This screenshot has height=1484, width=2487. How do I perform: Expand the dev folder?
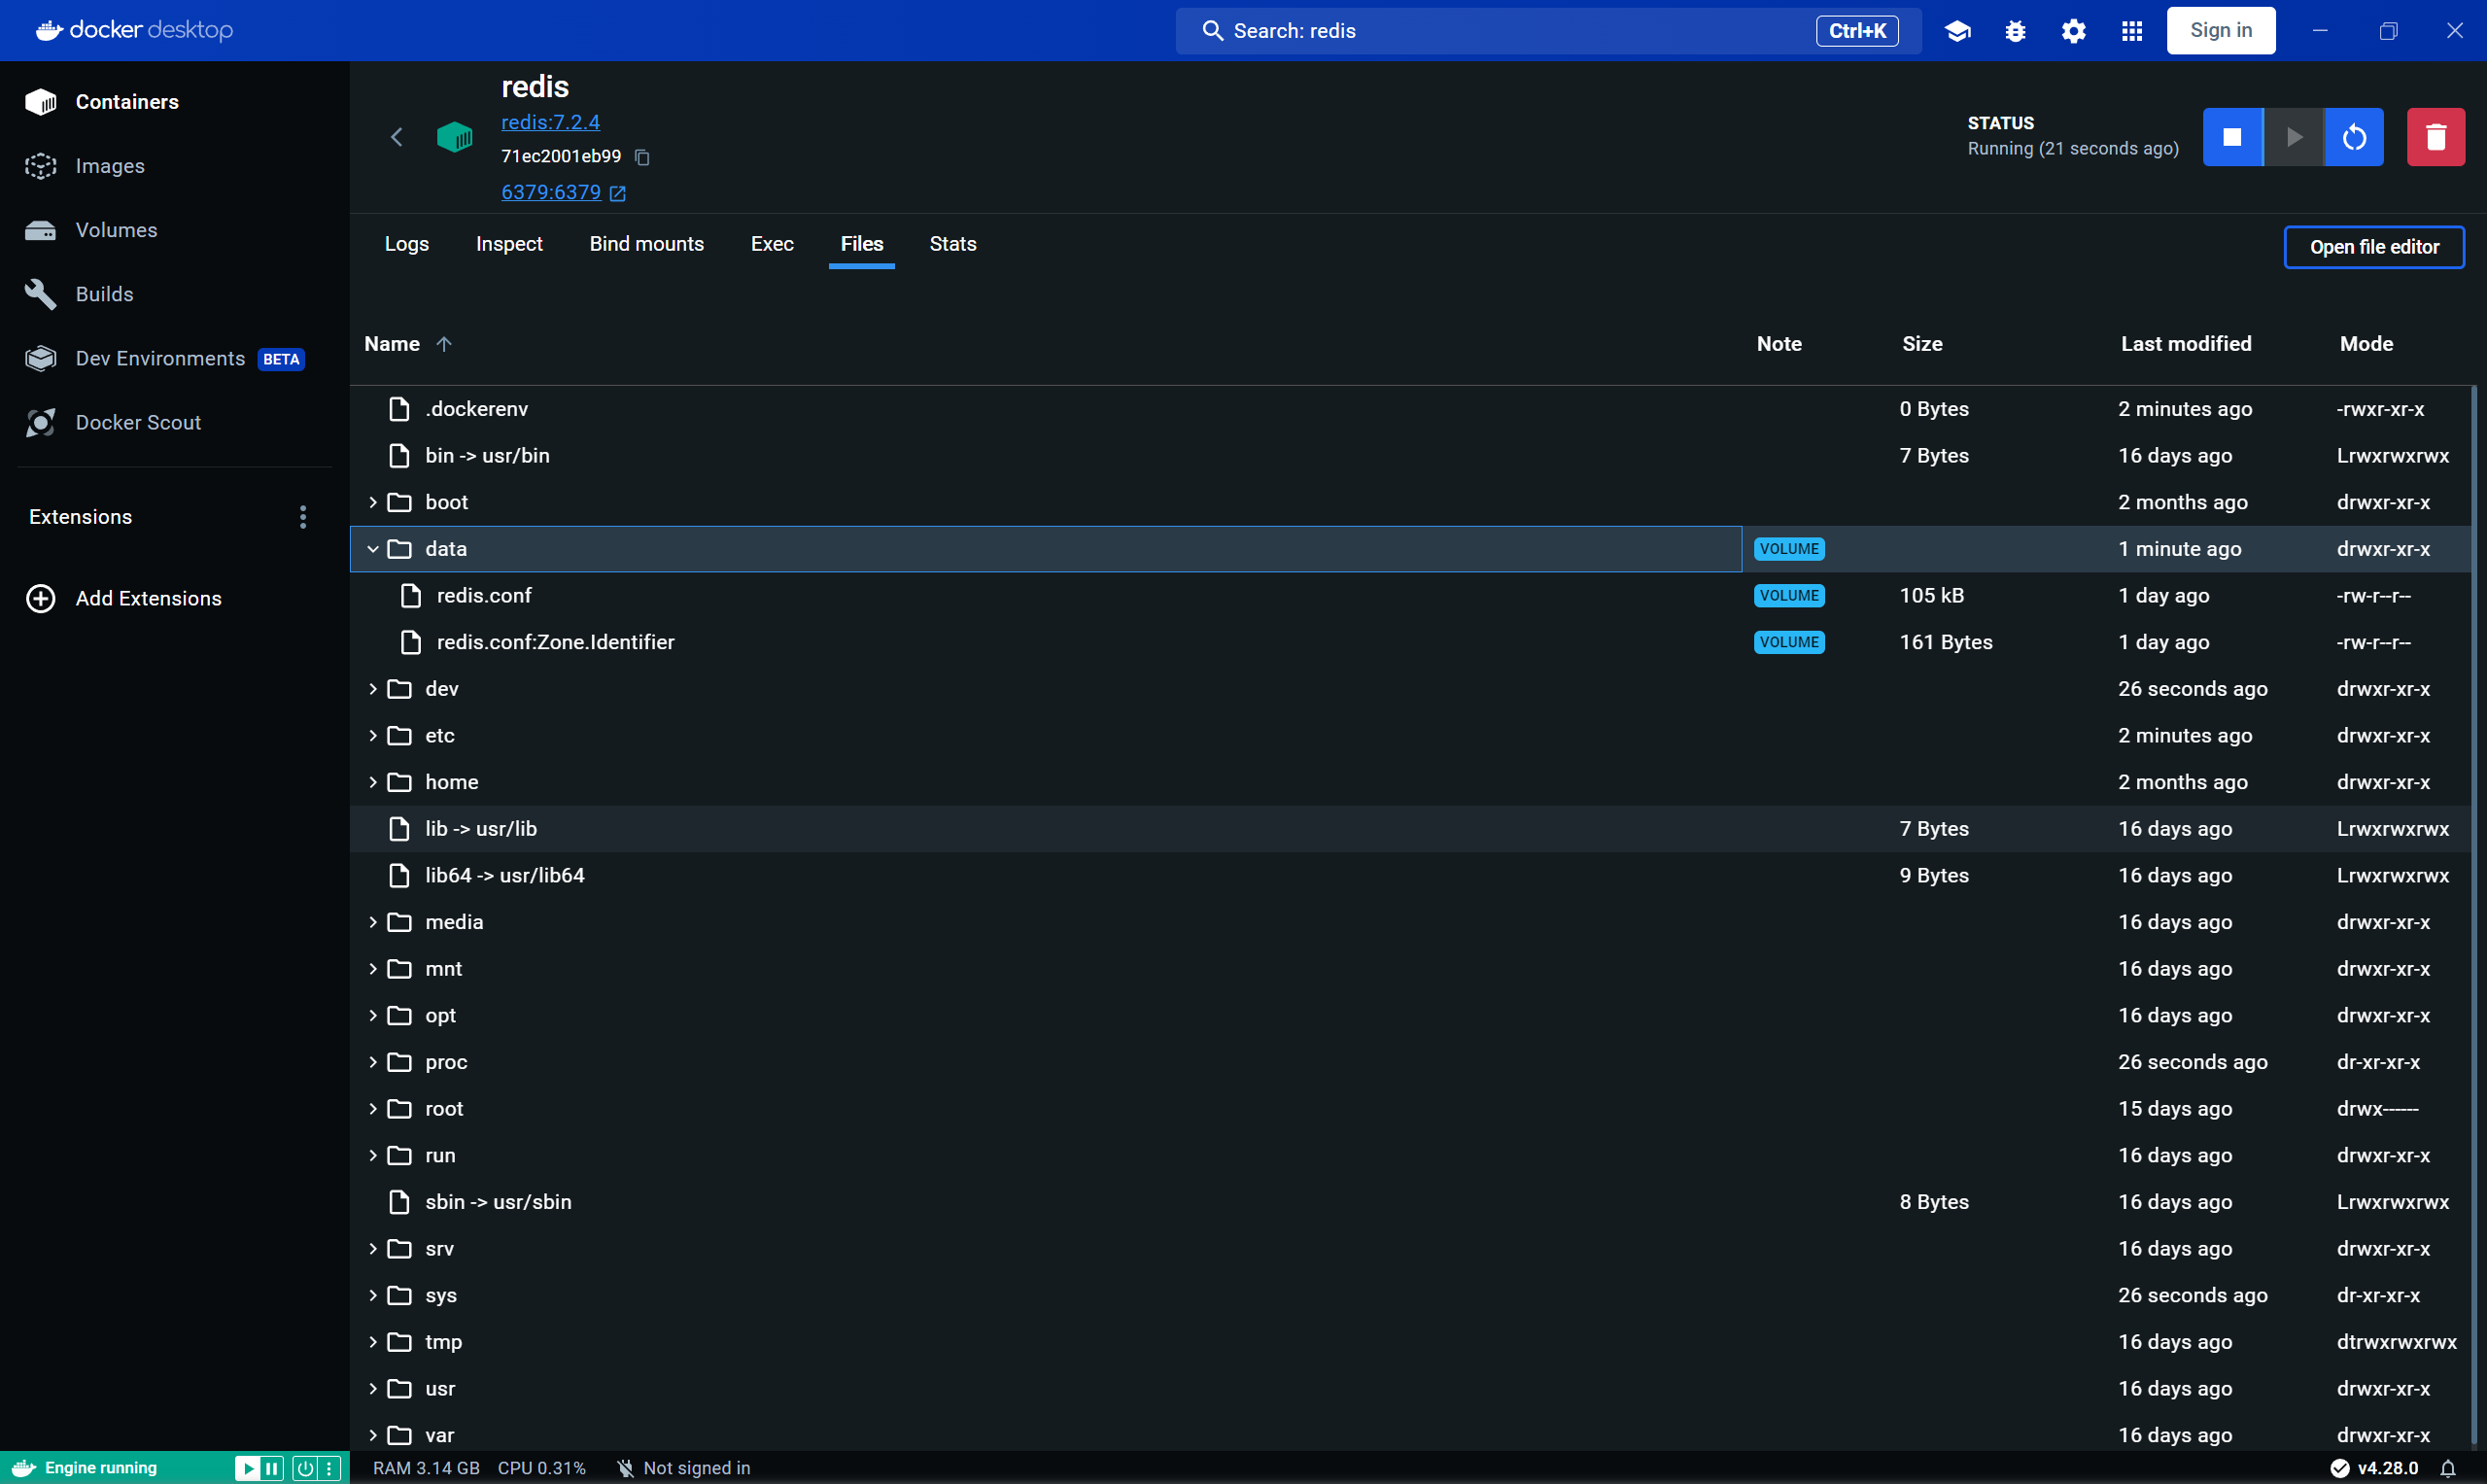pos(373,689)
